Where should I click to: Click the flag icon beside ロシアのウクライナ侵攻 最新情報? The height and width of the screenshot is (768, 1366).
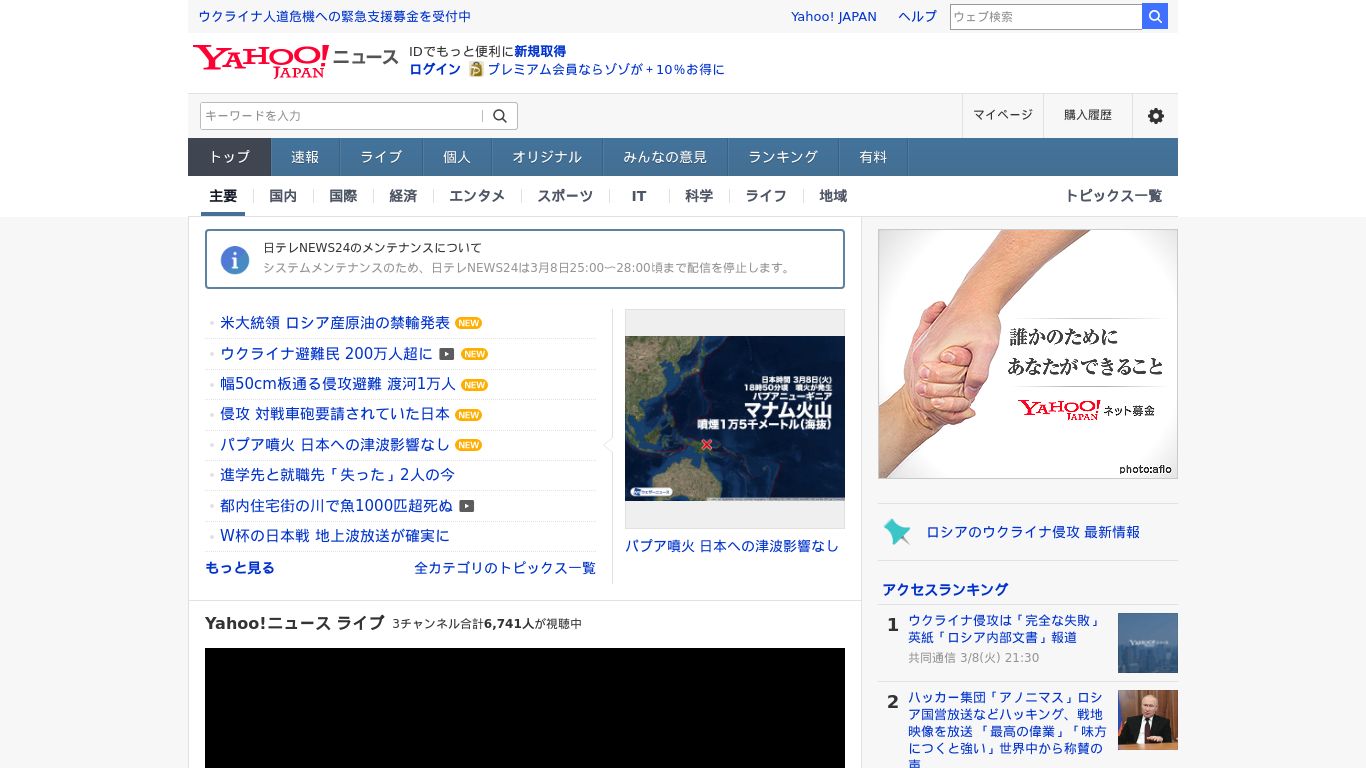tap(897, 532)
